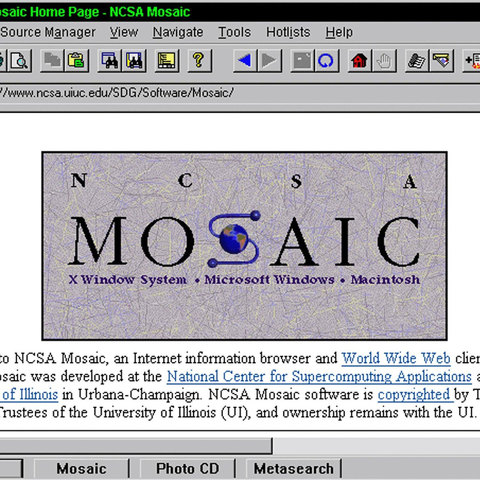This screenshot has width=480, height=480.
Task: Select the Metasearch tab
Action: point(294,469)
